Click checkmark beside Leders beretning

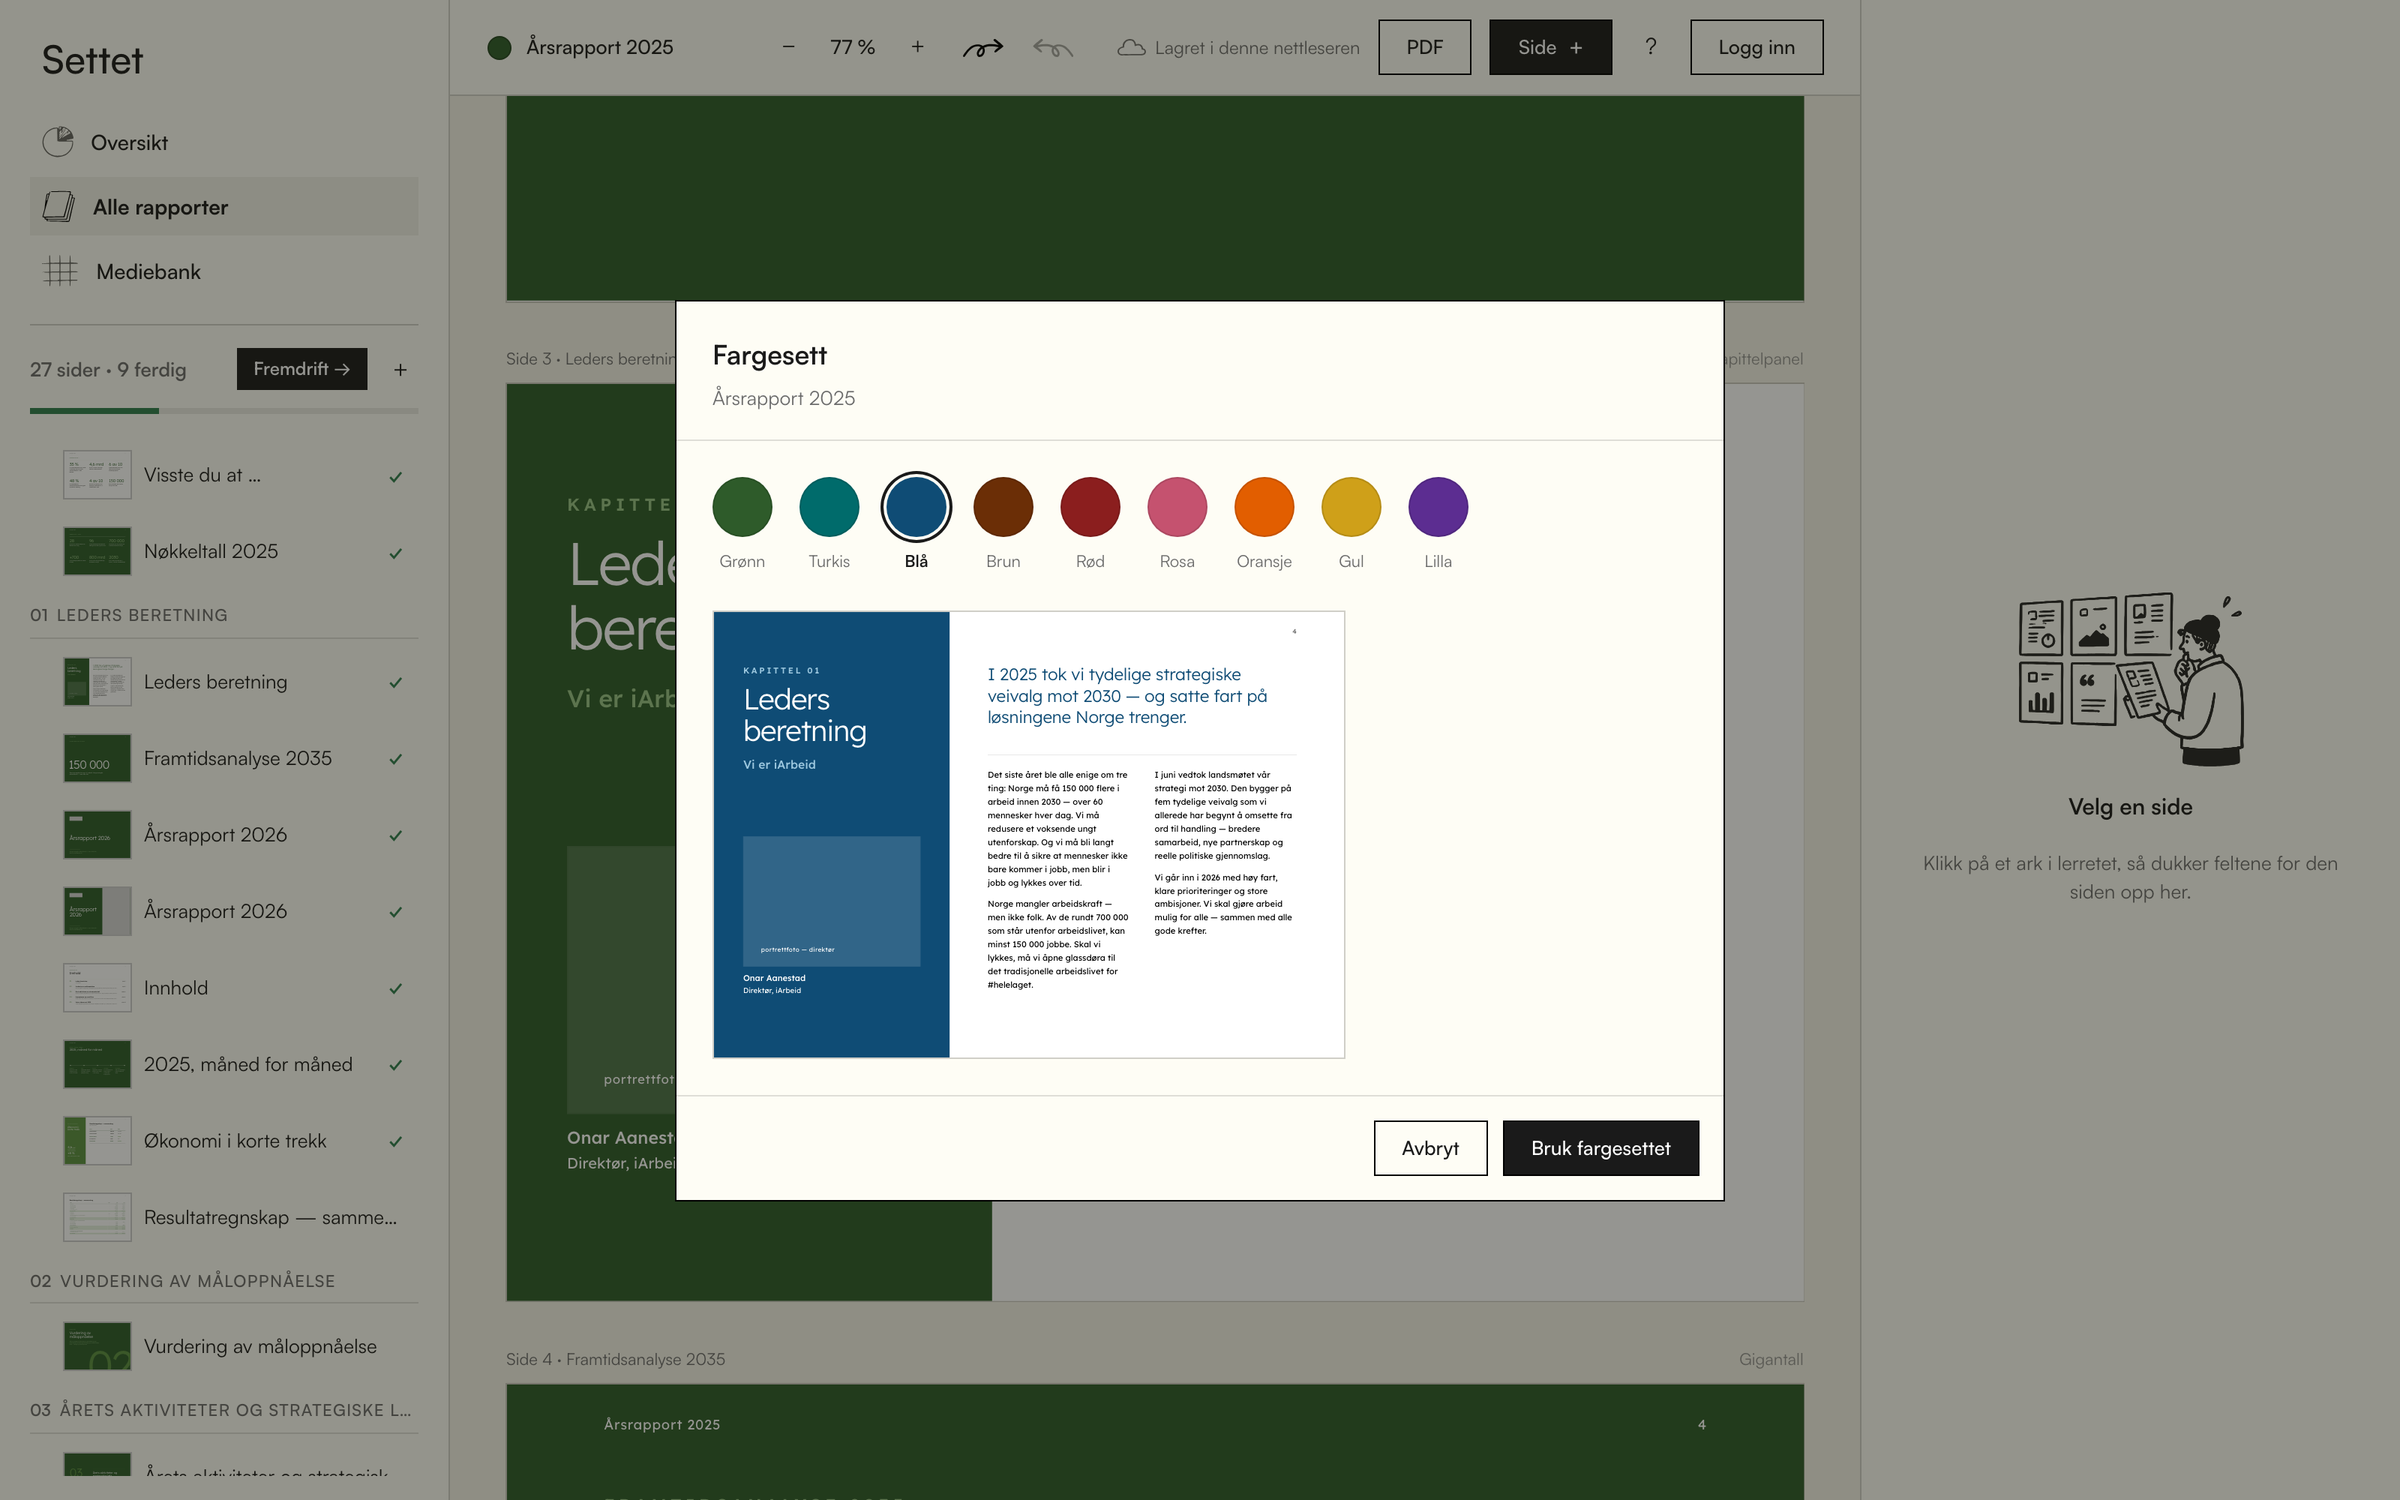tap(396, 683)
